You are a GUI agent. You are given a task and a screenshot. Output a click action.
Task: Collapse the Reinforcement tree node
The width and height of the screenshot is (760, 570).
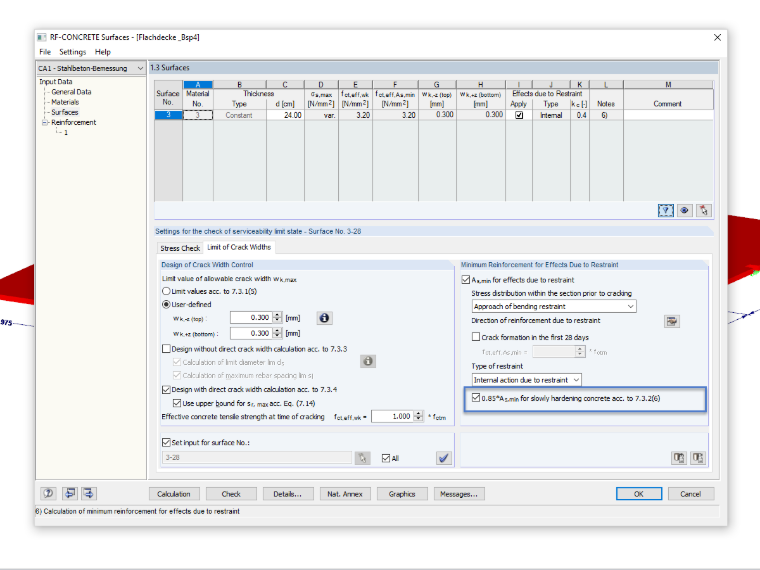coord(45,123)
